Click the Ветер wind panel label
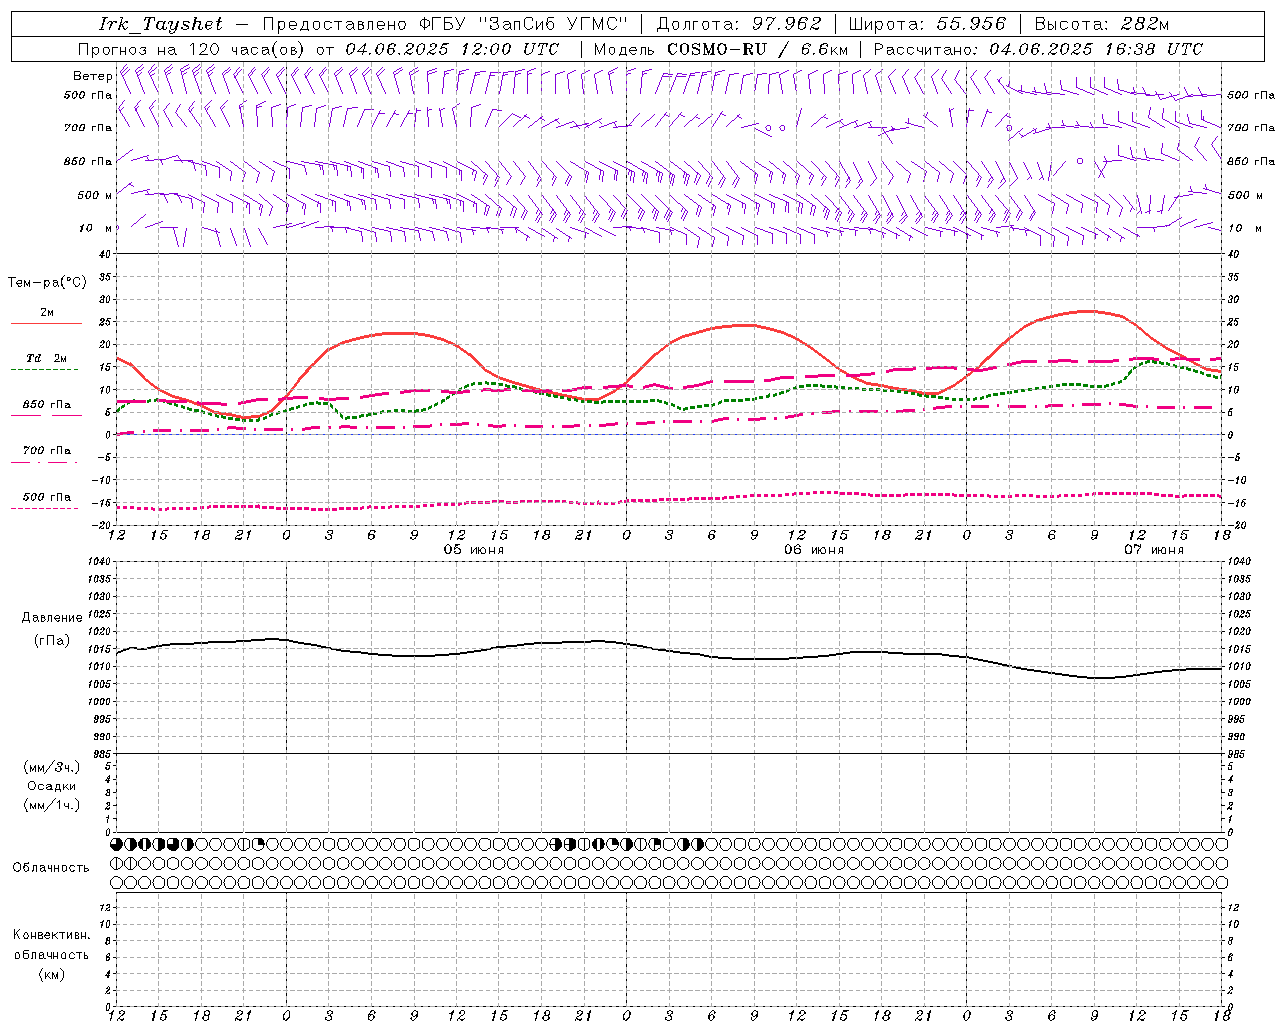Viewport: 1280px width, 1024px height. 92,76
